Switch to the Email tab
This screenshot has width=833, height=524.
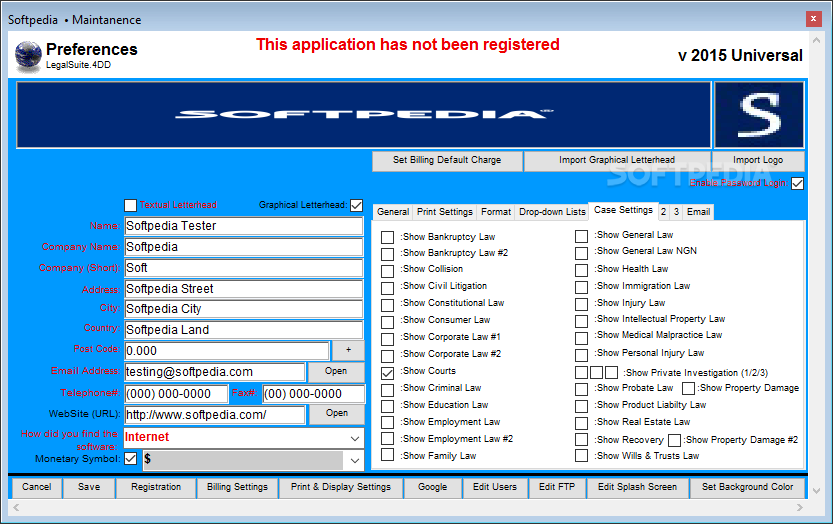(x=698, y=212)
